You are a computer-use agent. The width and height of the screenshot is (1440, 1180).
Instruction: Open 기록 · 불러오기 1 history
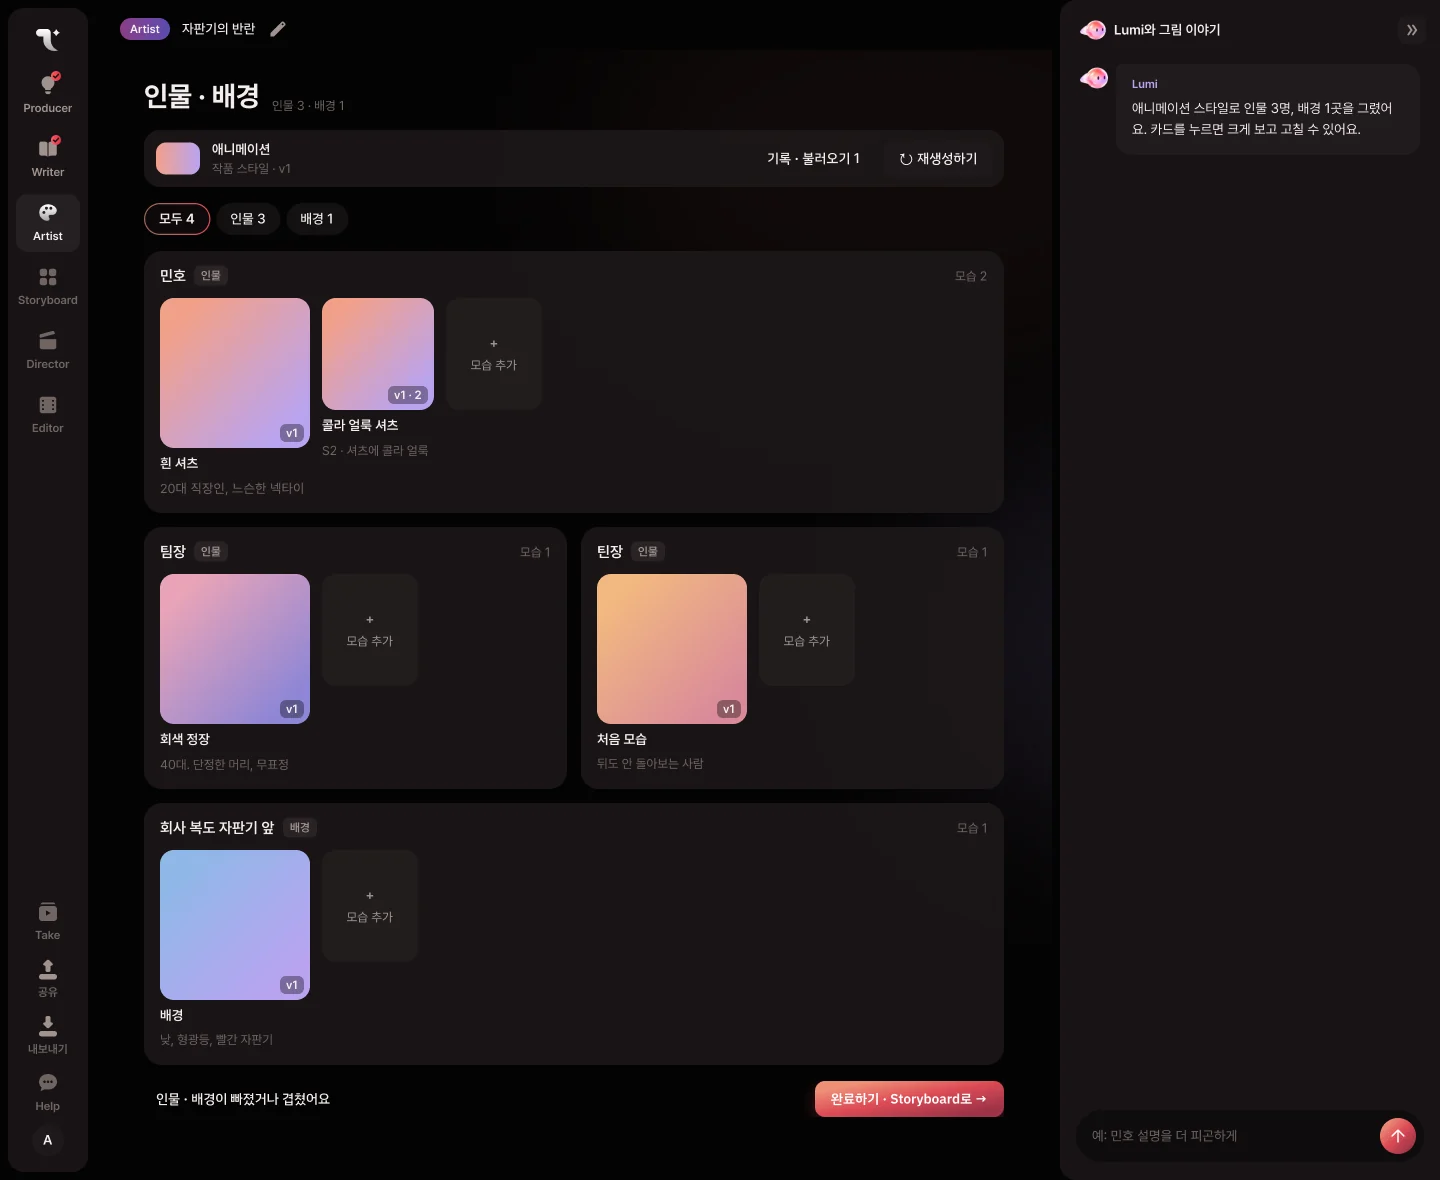pos(813,159)
